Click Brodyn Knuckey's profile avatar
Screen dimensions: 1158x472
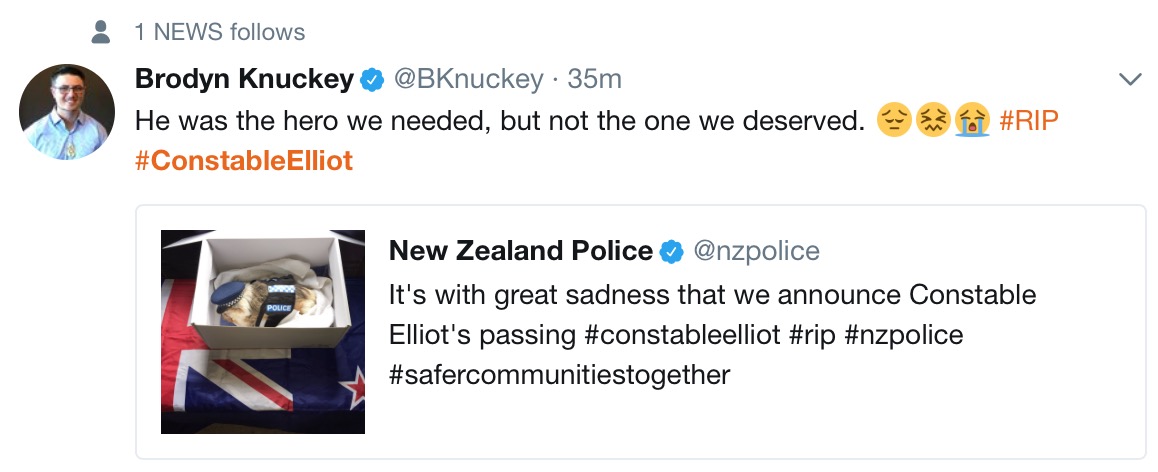67,112
